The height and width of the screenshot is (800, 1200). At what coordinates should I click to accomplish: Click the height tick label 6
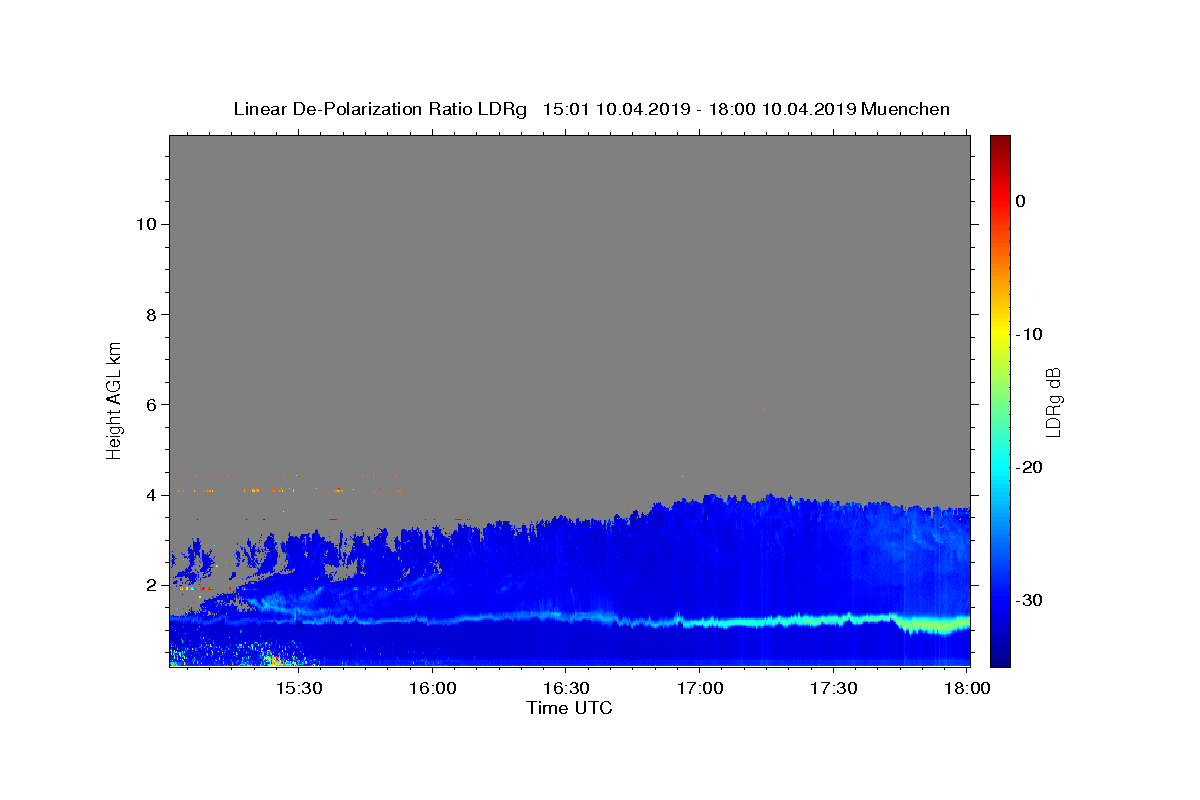click(151, 404)
